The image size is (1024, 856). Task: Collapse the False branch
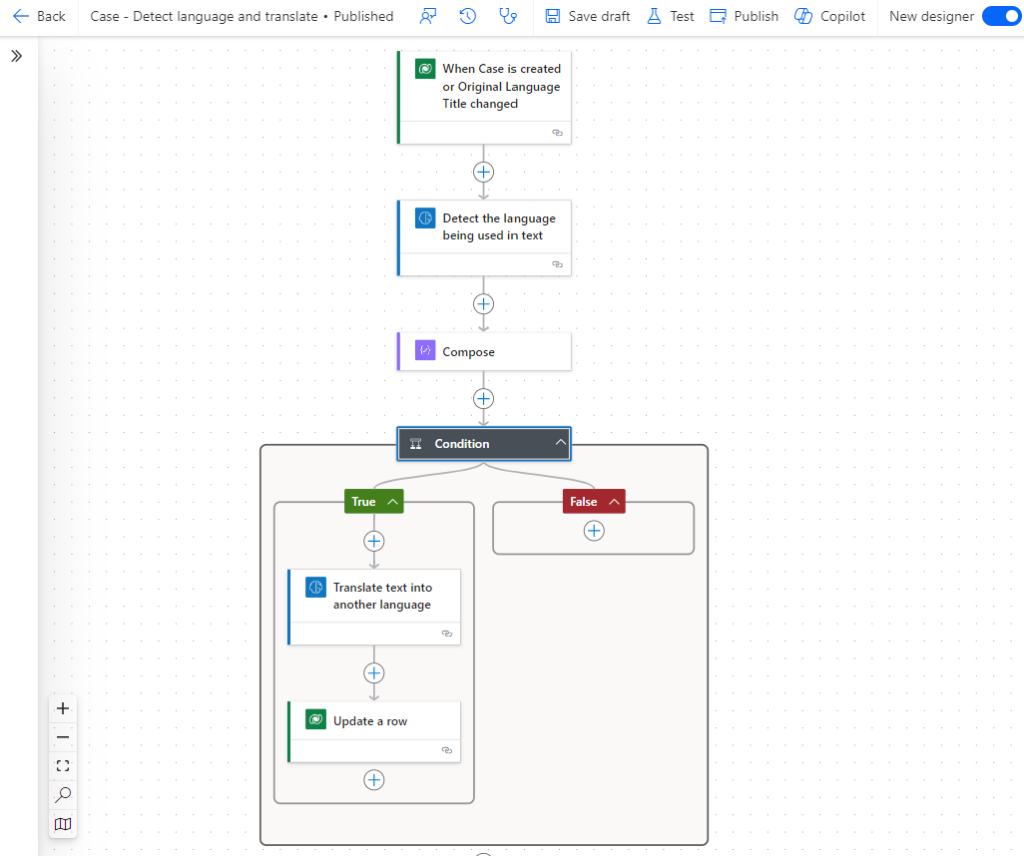point(614,502)
